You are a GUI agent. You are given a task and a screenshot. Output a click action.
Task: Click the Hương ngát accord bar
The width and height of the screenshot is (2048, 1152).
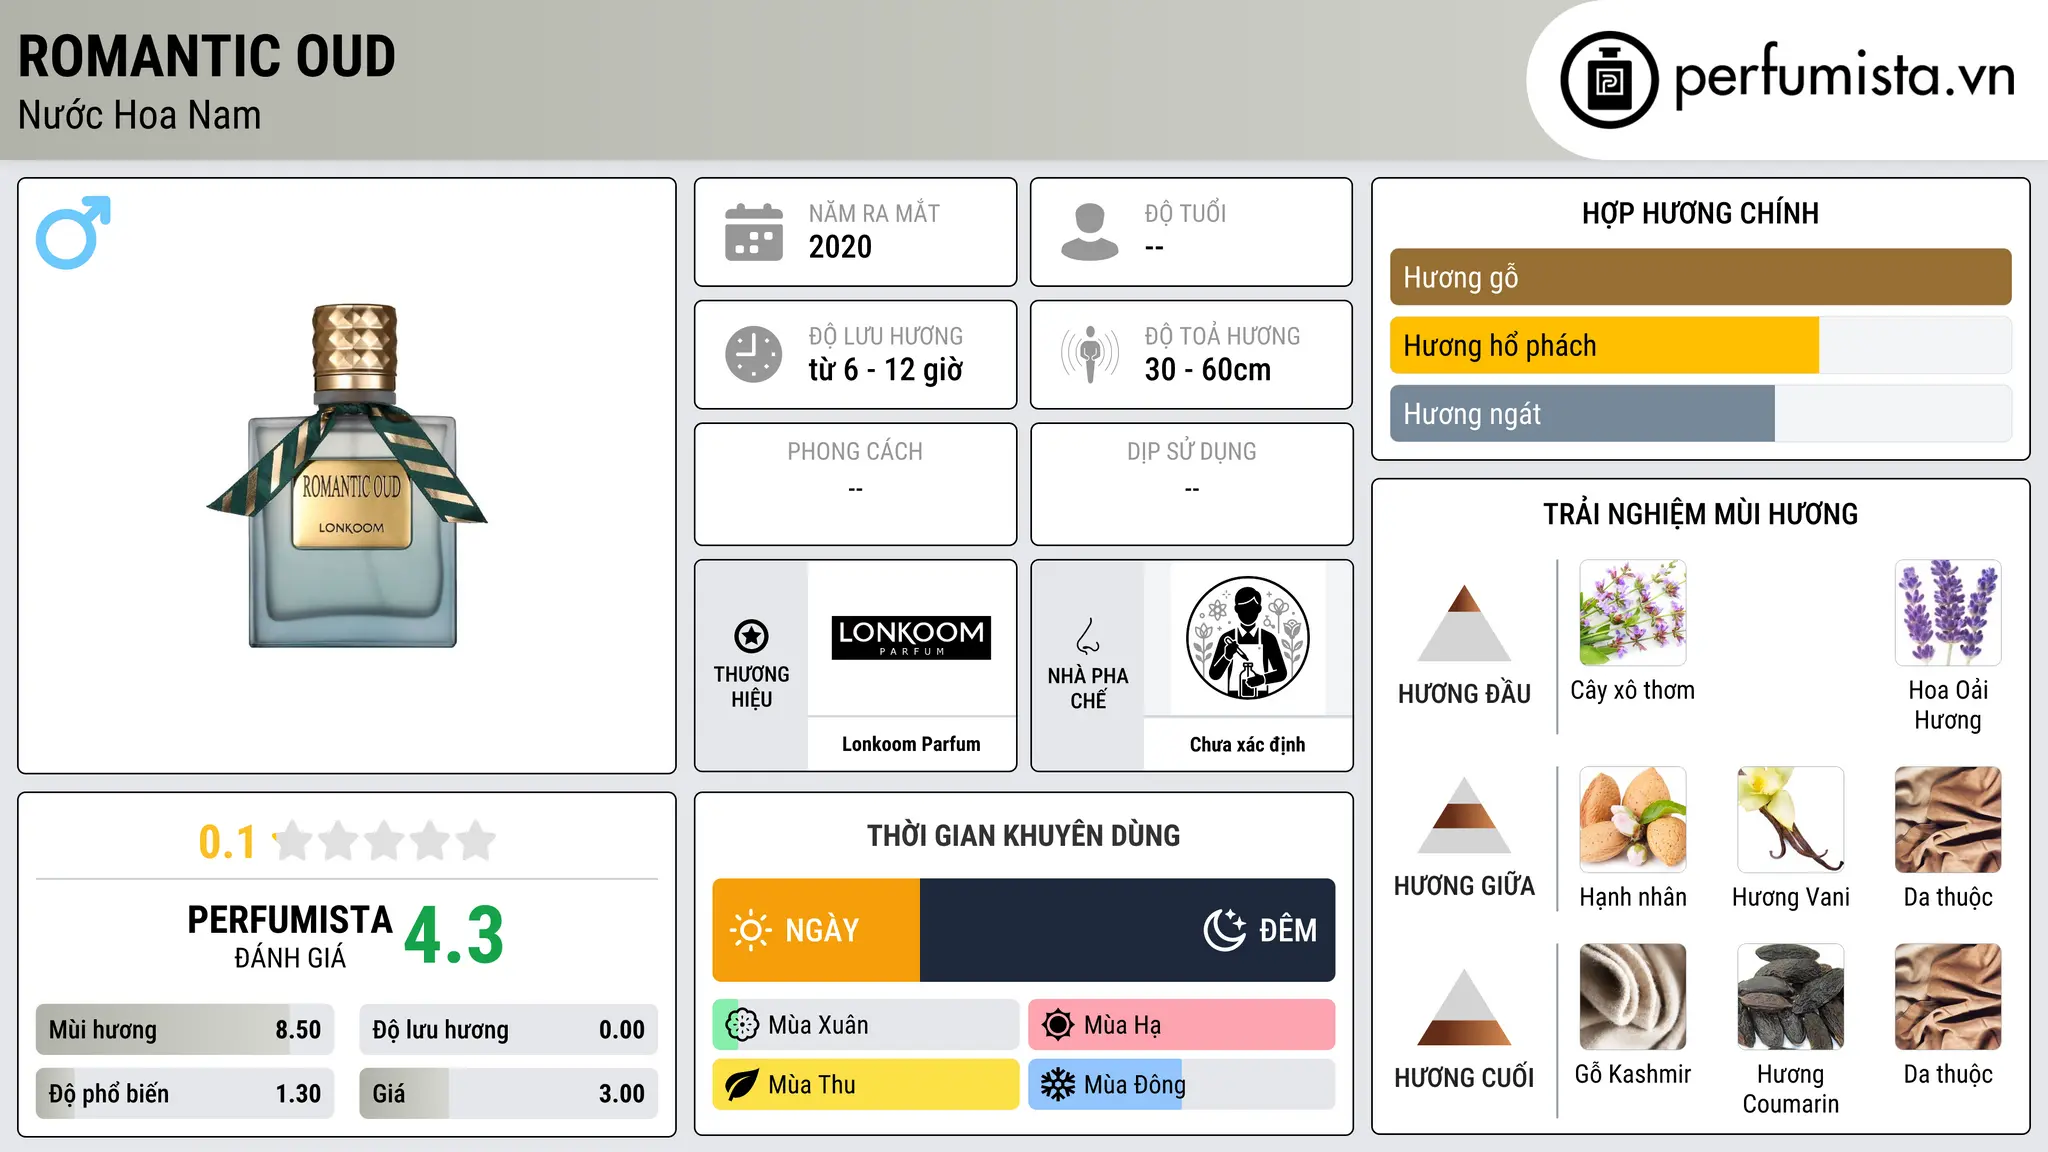click(x=1700, y=413)
